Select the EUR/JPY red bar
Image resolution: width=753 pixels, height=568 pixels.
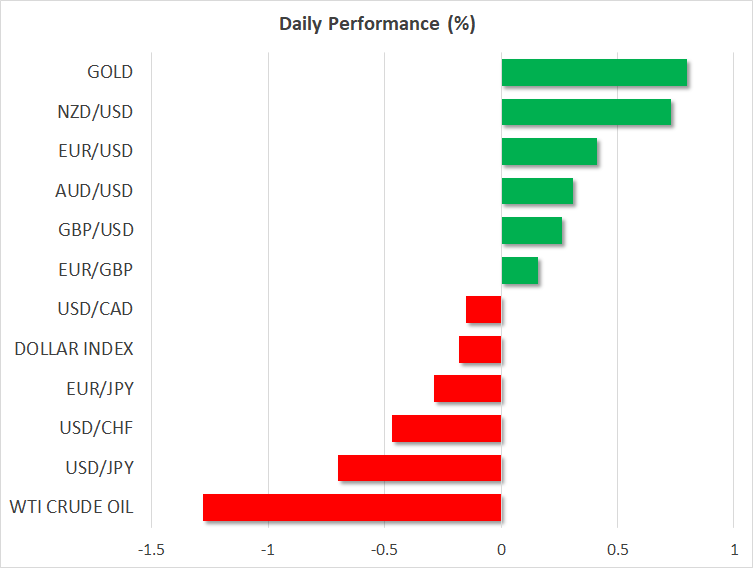(x=468, y=388)
